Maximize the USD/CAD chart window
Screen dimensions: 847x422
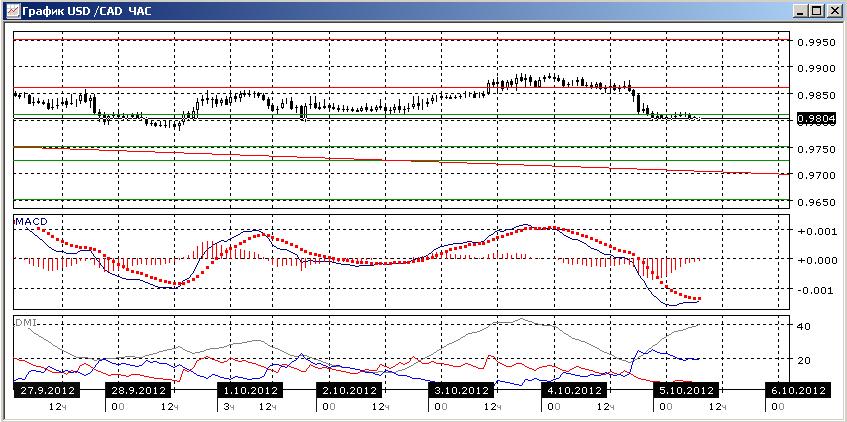pos(816,10)
